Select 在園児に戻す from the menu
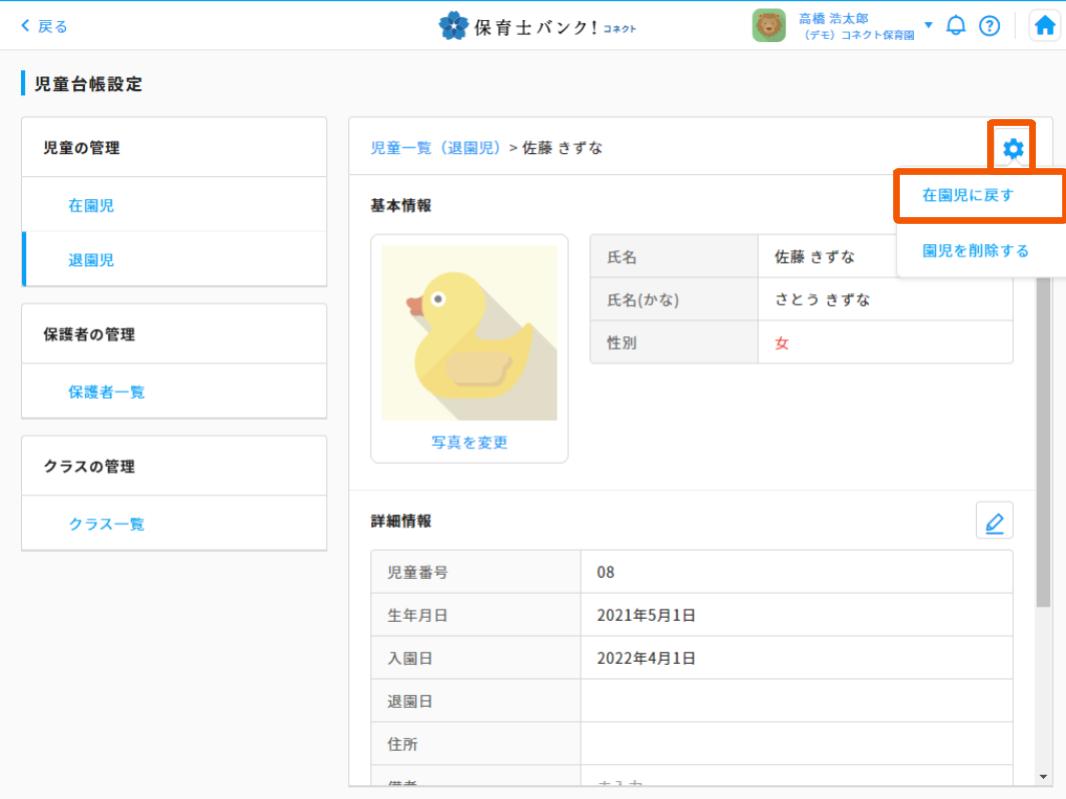This screenshot has height=799, width=1066. (x=967, y=196)
